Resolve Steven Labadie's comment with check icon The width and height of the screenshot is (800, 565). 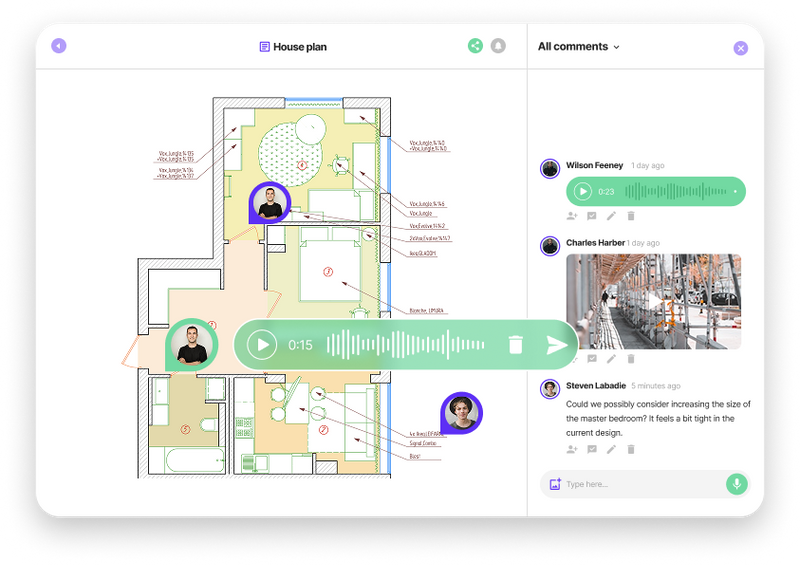[x=592, y=449]
